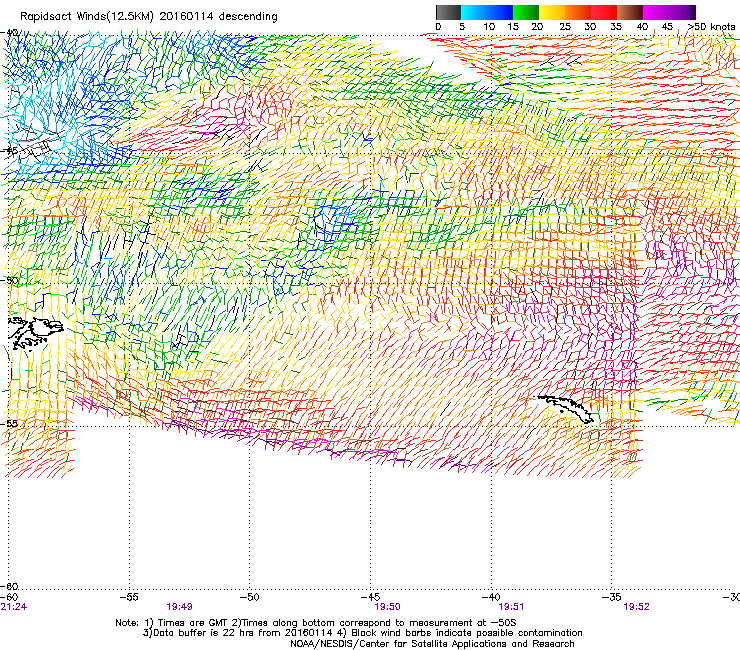Screen dimensions: 740x650
Task: Click the '20160114 descending' title date
Action: (x=218, y=16)
